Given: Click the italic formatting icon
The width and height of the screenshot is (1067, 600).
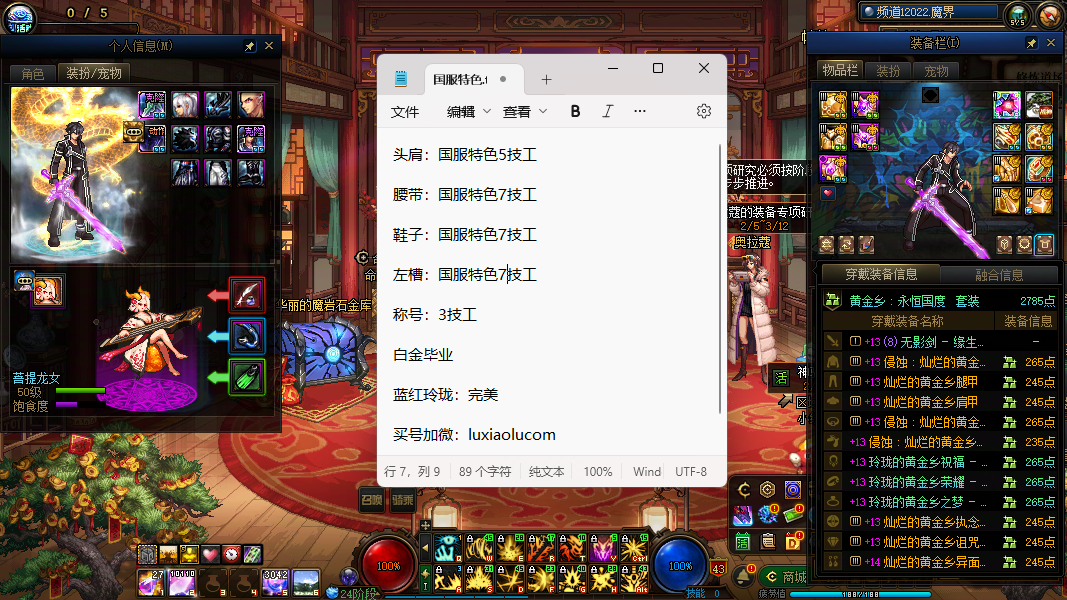Looking at the screenshot, I should [x=607, y=111].
